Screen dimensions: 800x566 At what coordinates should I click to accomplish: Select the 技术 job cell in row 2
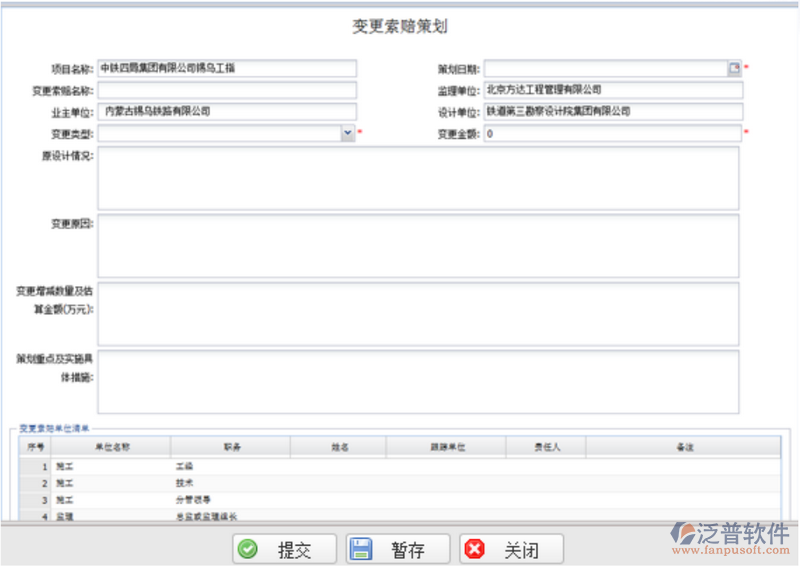coord(231,483)
